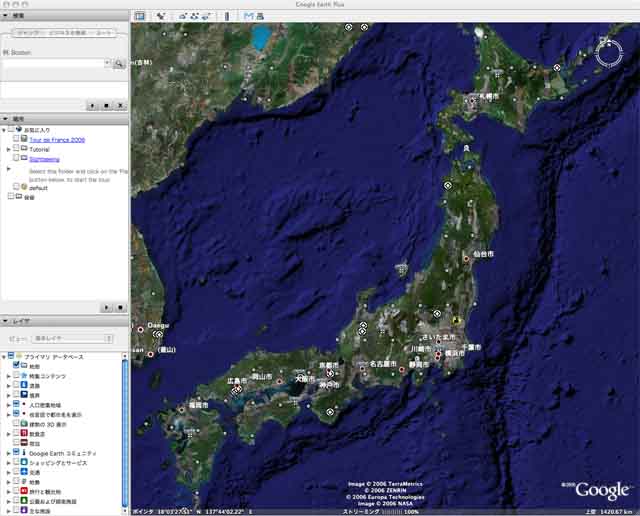The image size is (640, 516).
Task: Toggle the 人口密集地域 layer checkbox
Action: (x=16, y=404)
